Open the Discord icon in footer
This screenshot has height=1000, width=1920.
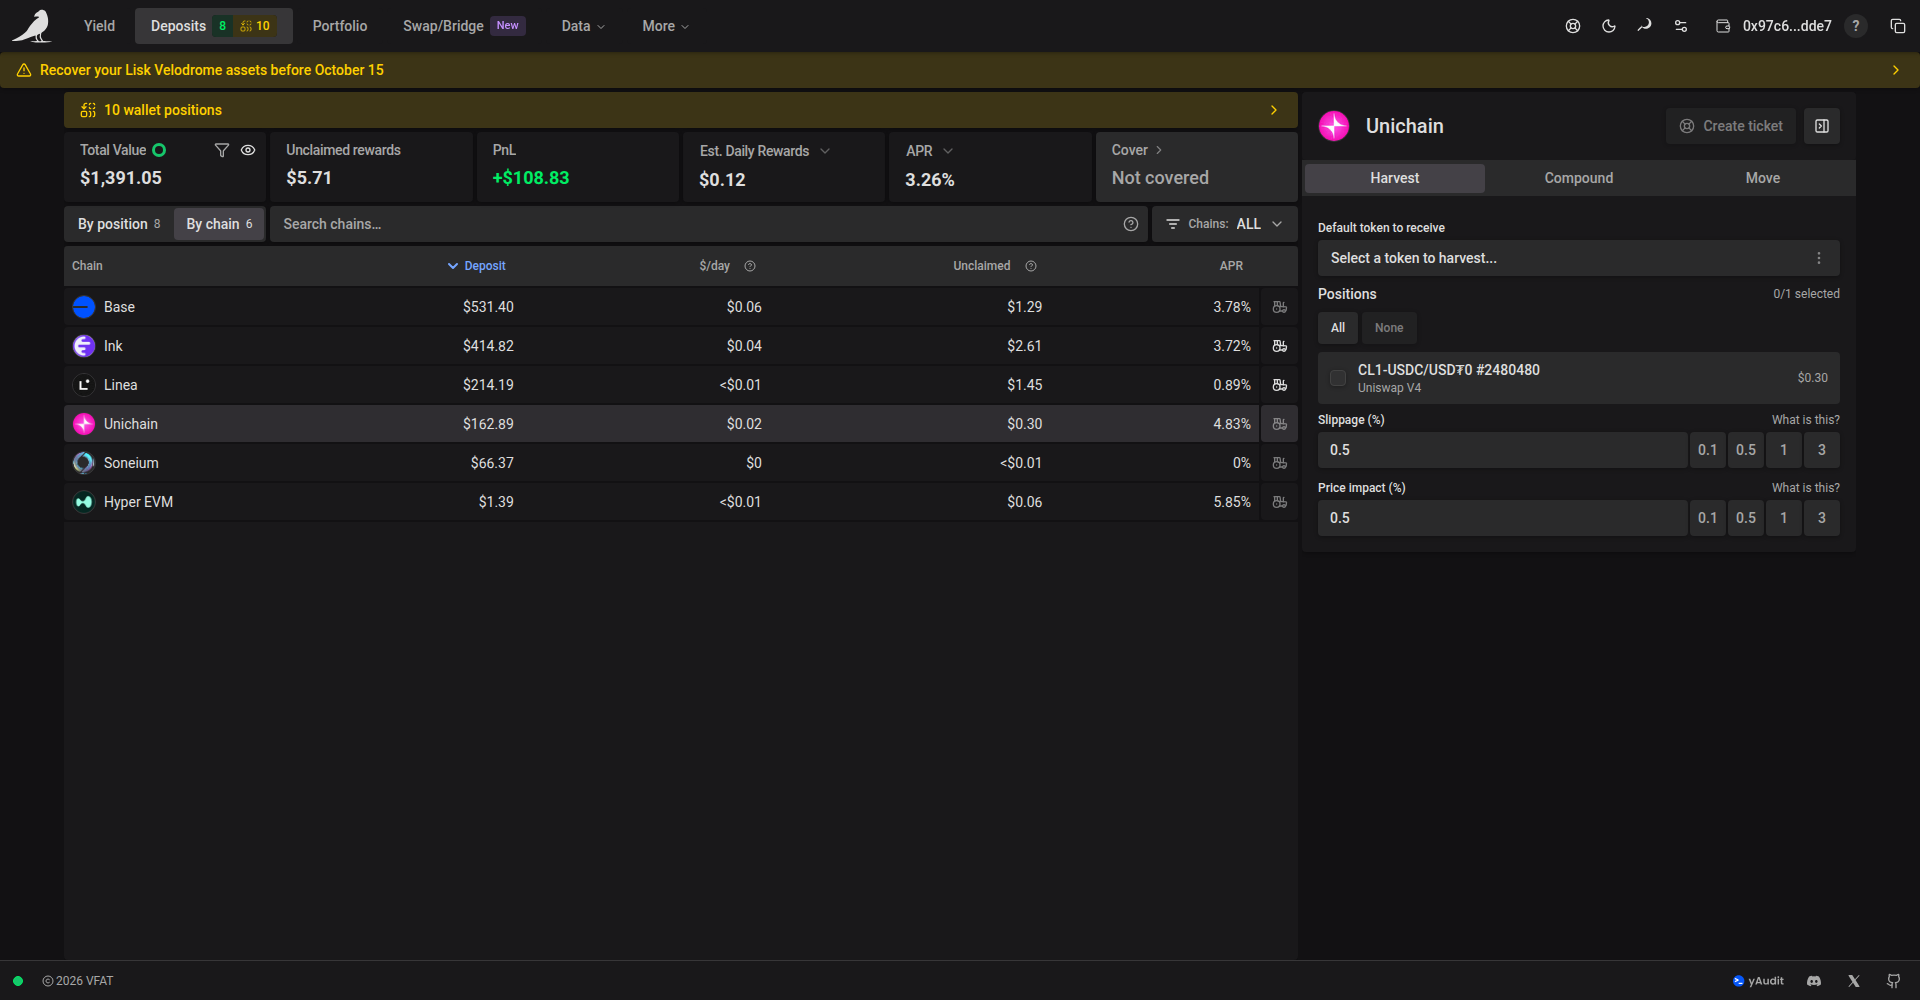click(x=1814, y=981)
